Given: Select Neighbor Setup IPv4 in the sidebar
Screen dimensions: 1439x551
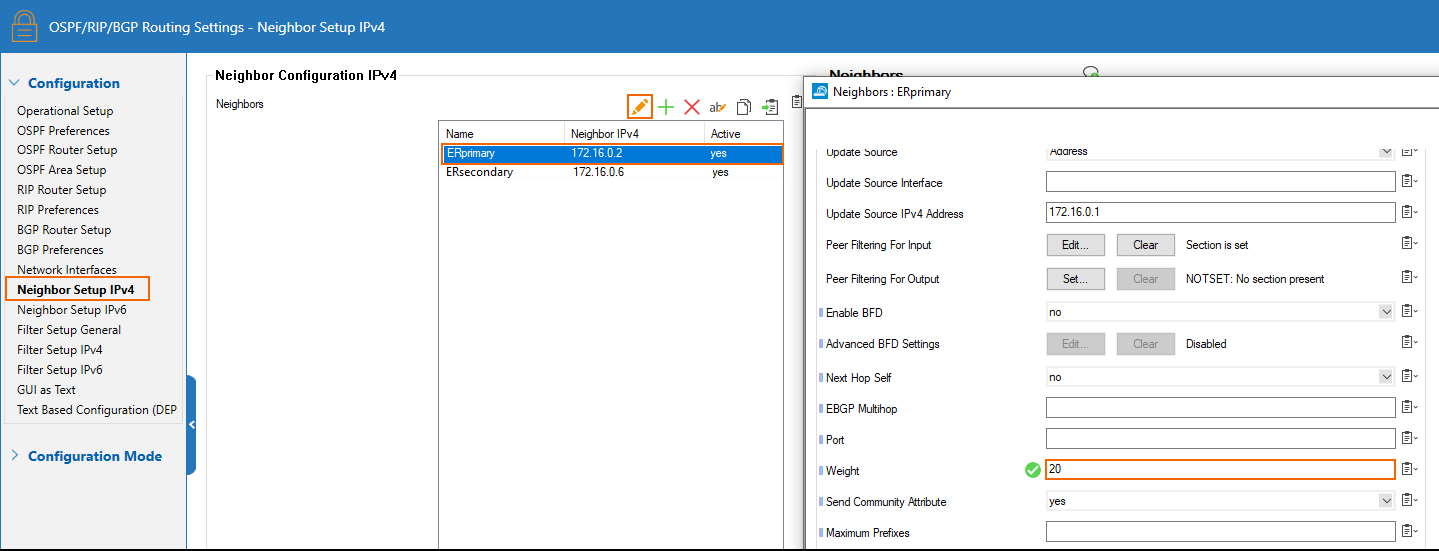Looking at the screenshot, I should pos(76,289).
